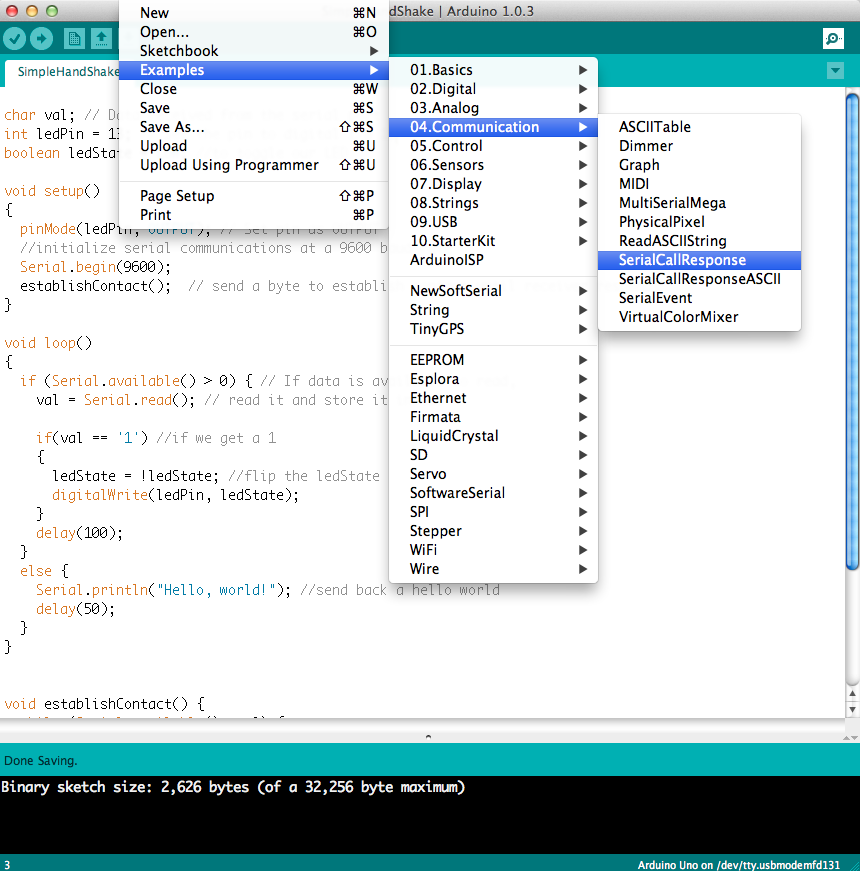Open Page Setup from the menu
The height and width of the screenshot is (871, 860).
click(x=254, y=196)
